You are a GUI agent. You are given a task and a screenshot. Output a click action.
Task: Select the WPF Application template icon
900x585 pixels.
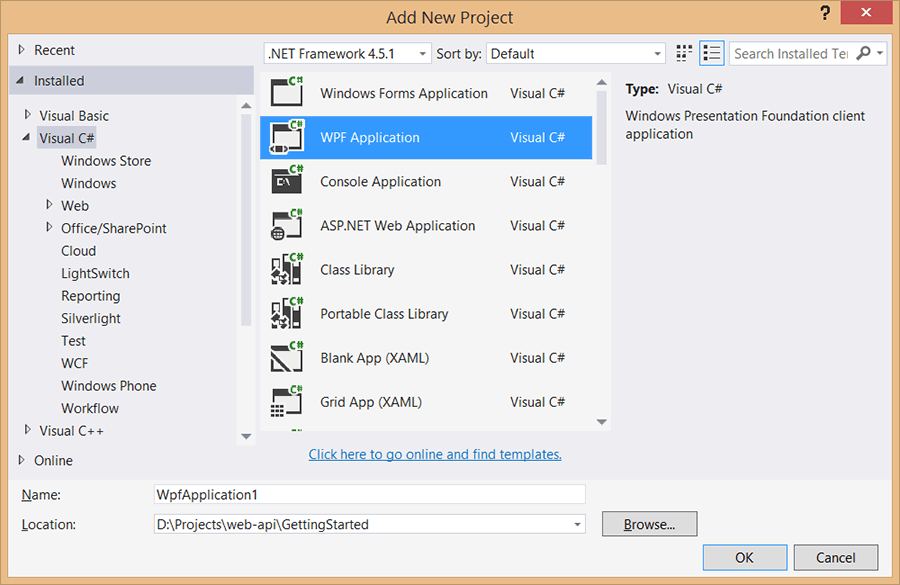(286, 137)
